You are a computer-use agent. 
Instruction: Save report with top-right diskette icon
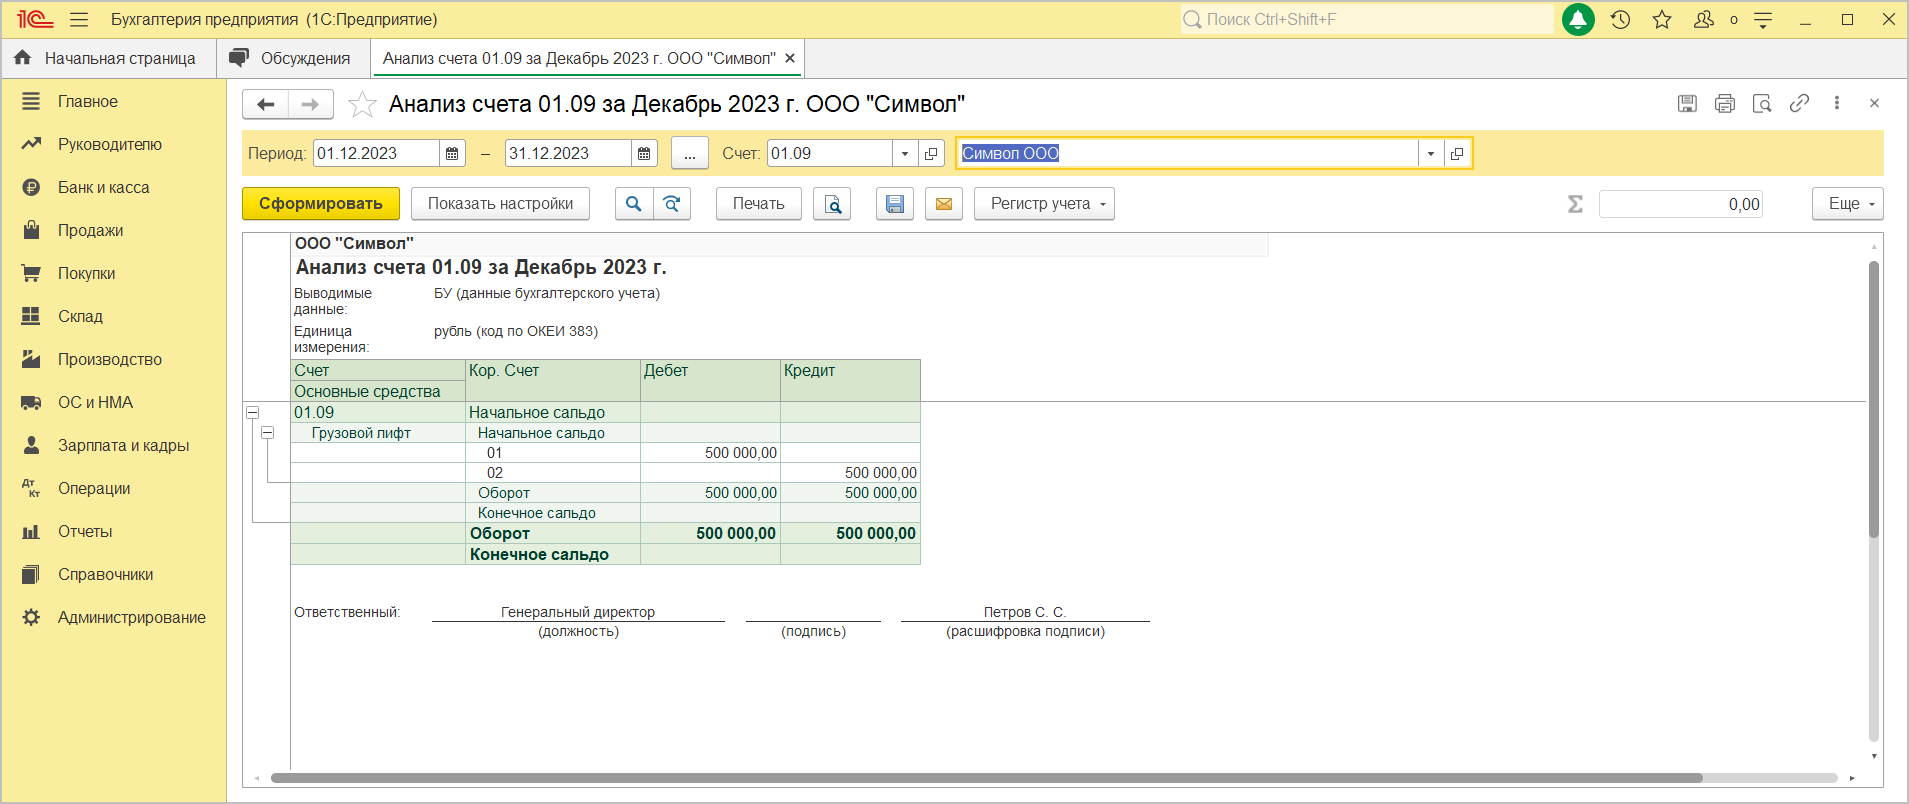[x=1687, y=103]
